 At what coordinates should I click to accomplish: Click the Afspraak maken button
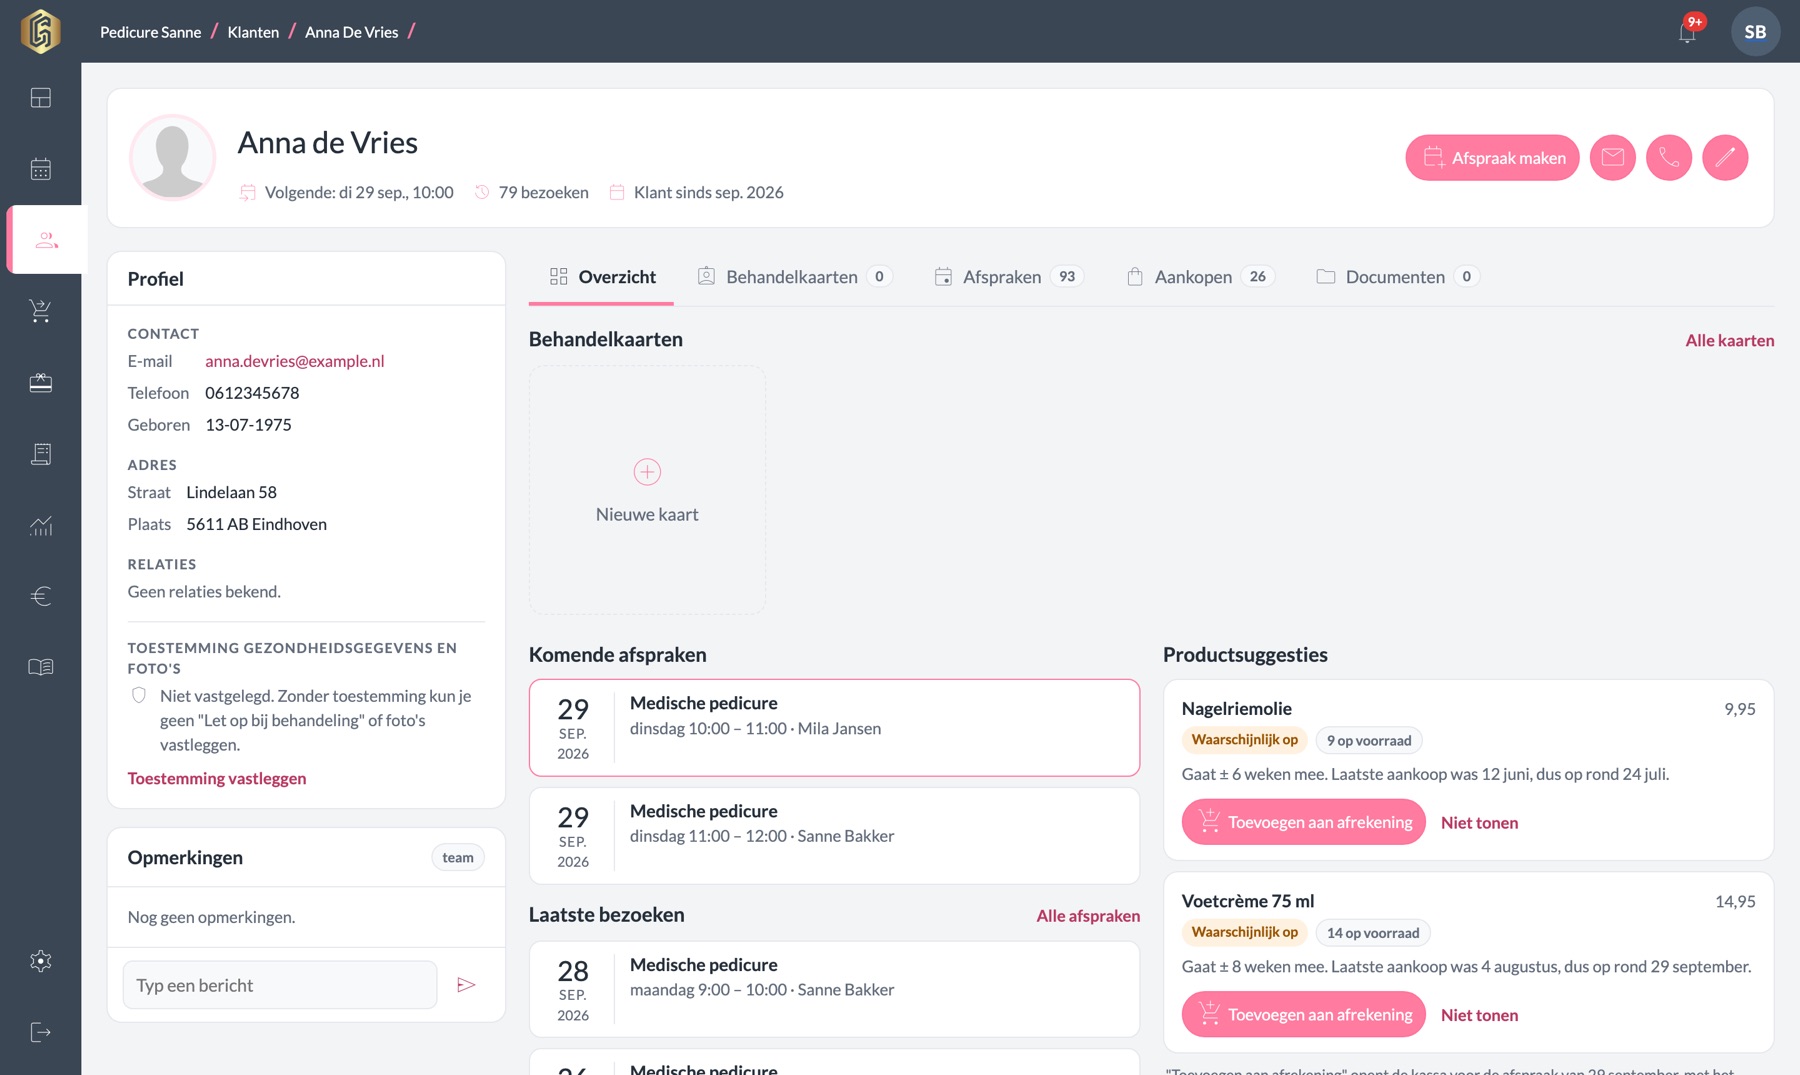coord(1492,158)
